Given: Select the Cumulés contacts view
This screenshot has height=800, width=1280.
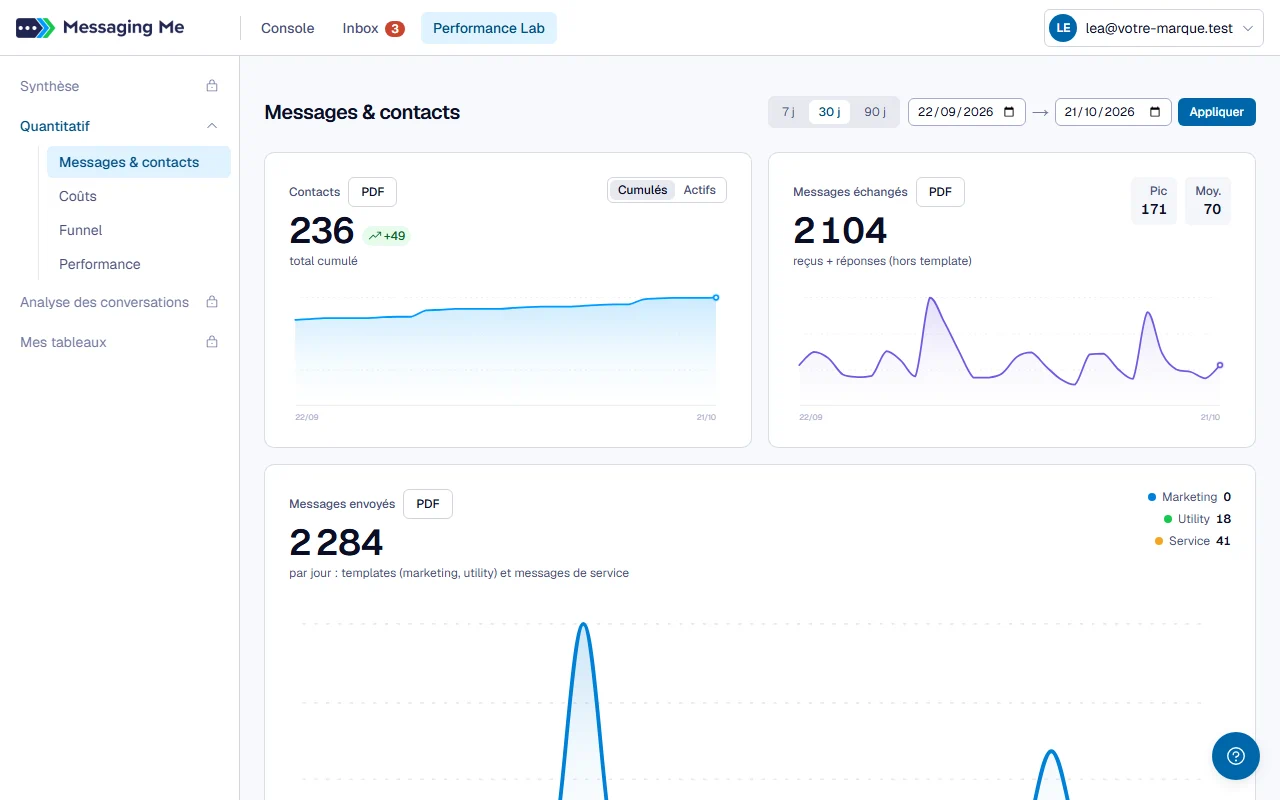Looking at the screenshot, I should coord(642,190).
